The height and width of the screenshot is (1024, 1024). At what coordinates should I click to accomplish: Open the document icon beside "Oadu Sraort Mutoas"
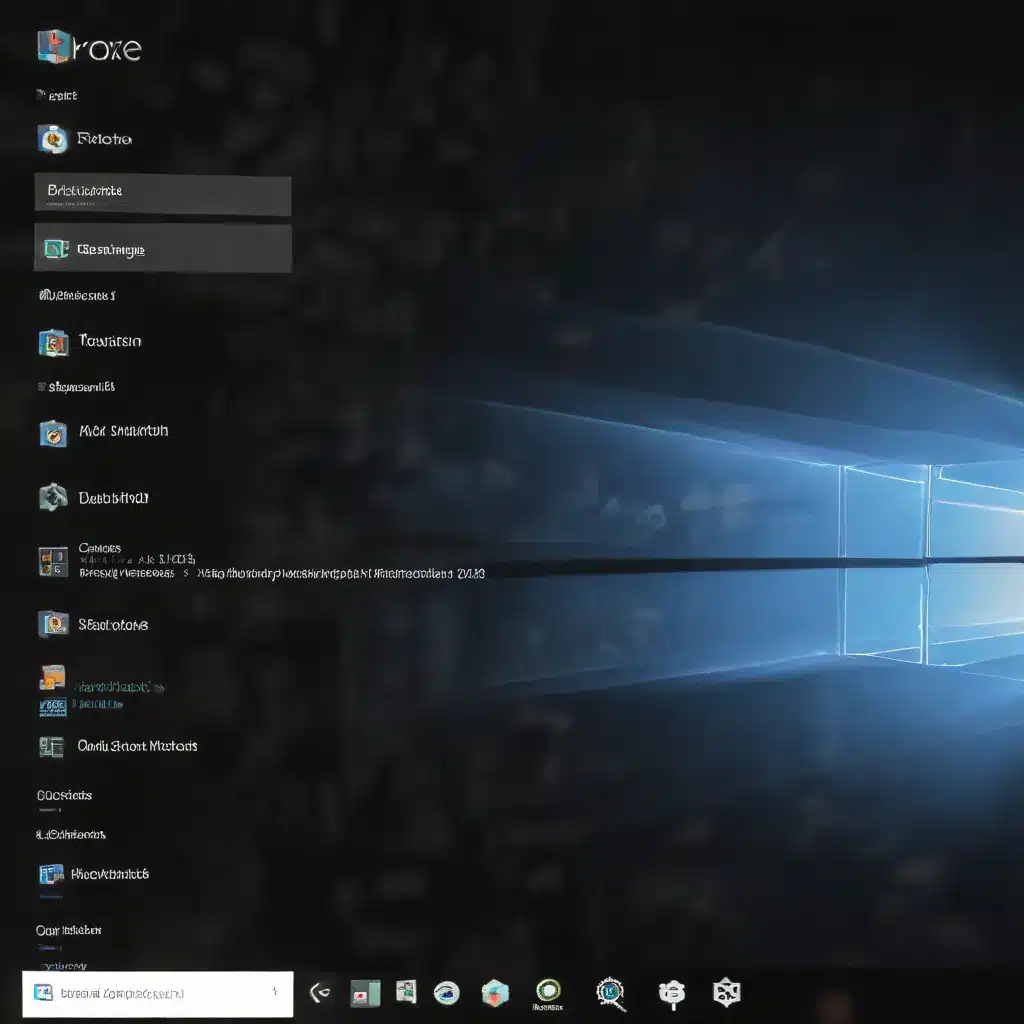coord(52,747)
